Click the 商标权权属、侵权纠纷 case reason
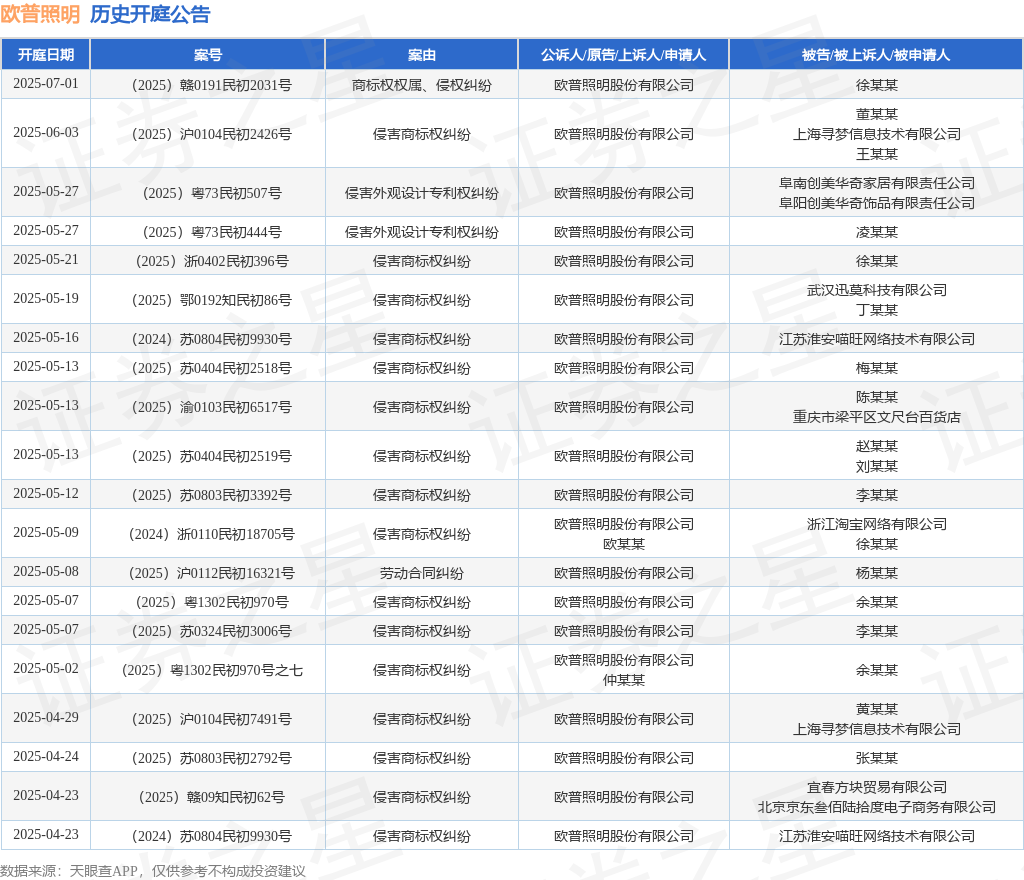This screenshot has width=1024, height=880. (x=422, y=86)
